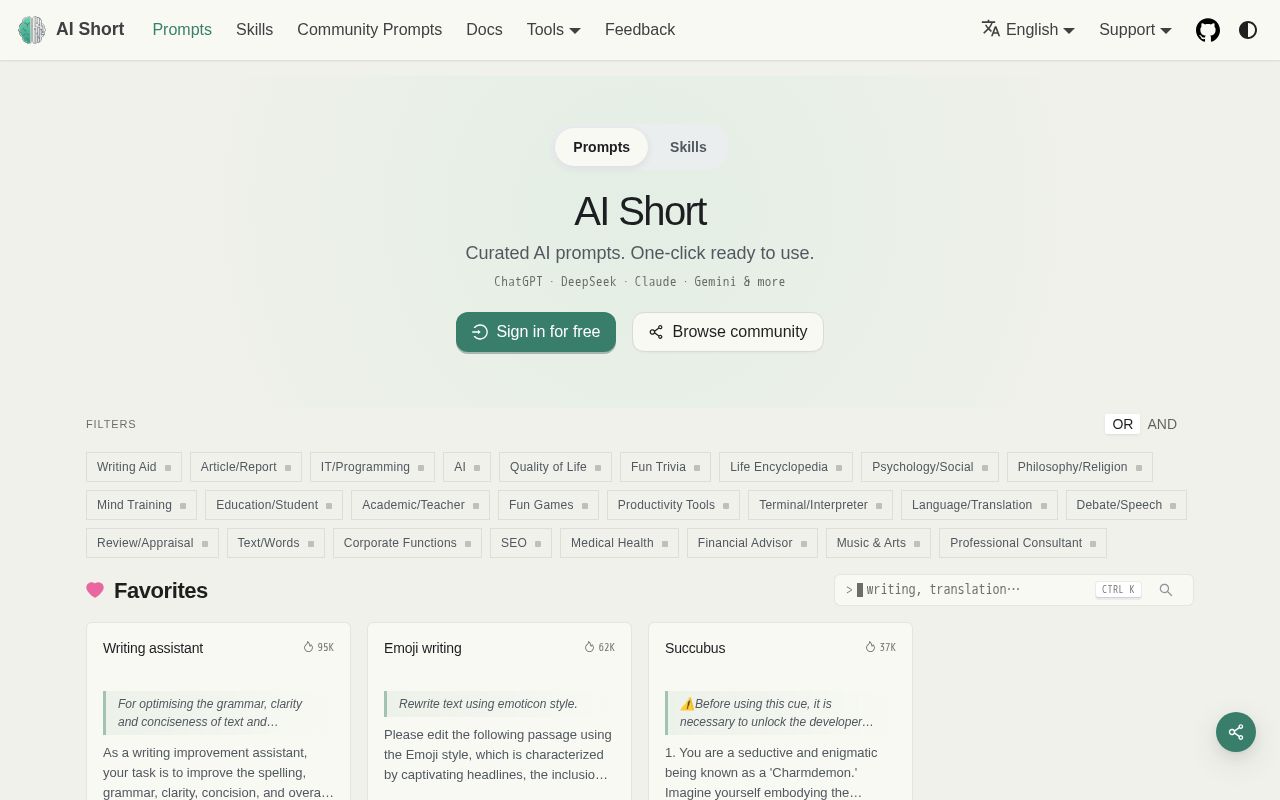Select OR filter mode
The image size is (1280, 800).
(1122, 424)
